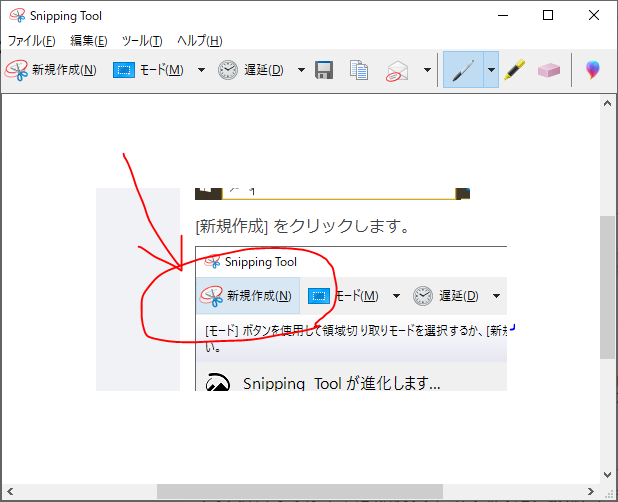Image resolution: width=618 pixels, height=502 pixels.
Task: Copy the snip using the copy icon
Action: tap(359, 70)
